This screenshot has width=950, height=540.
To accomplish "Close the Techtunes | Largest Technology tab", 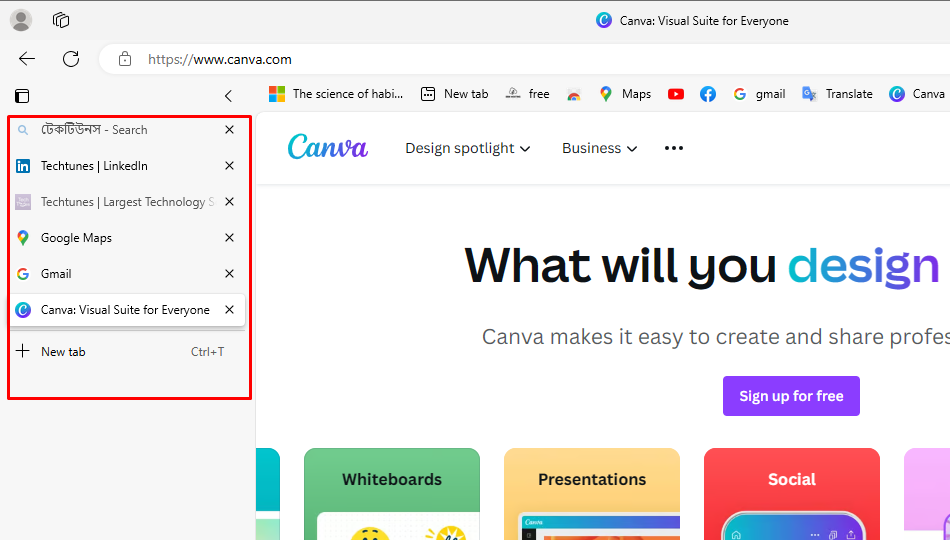I will [230, 202].
